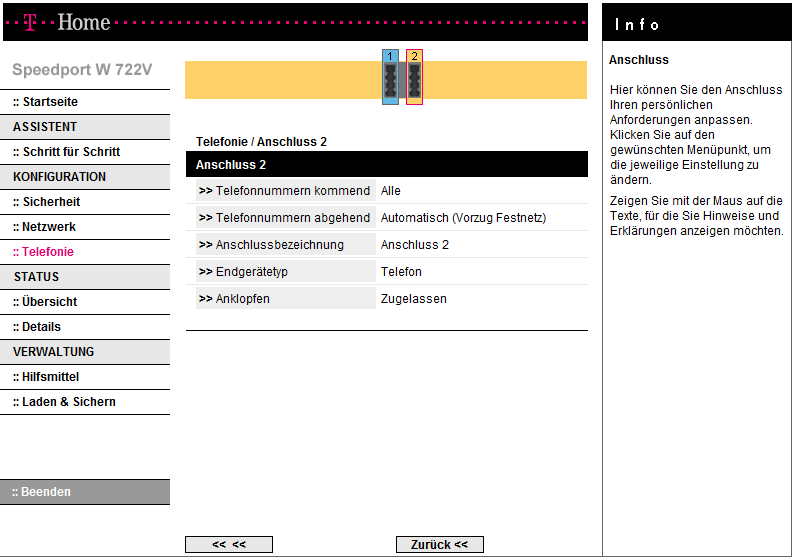Open Hilfsmittel under Verwaltung
The image size is (793, 558).
(46, 377)
